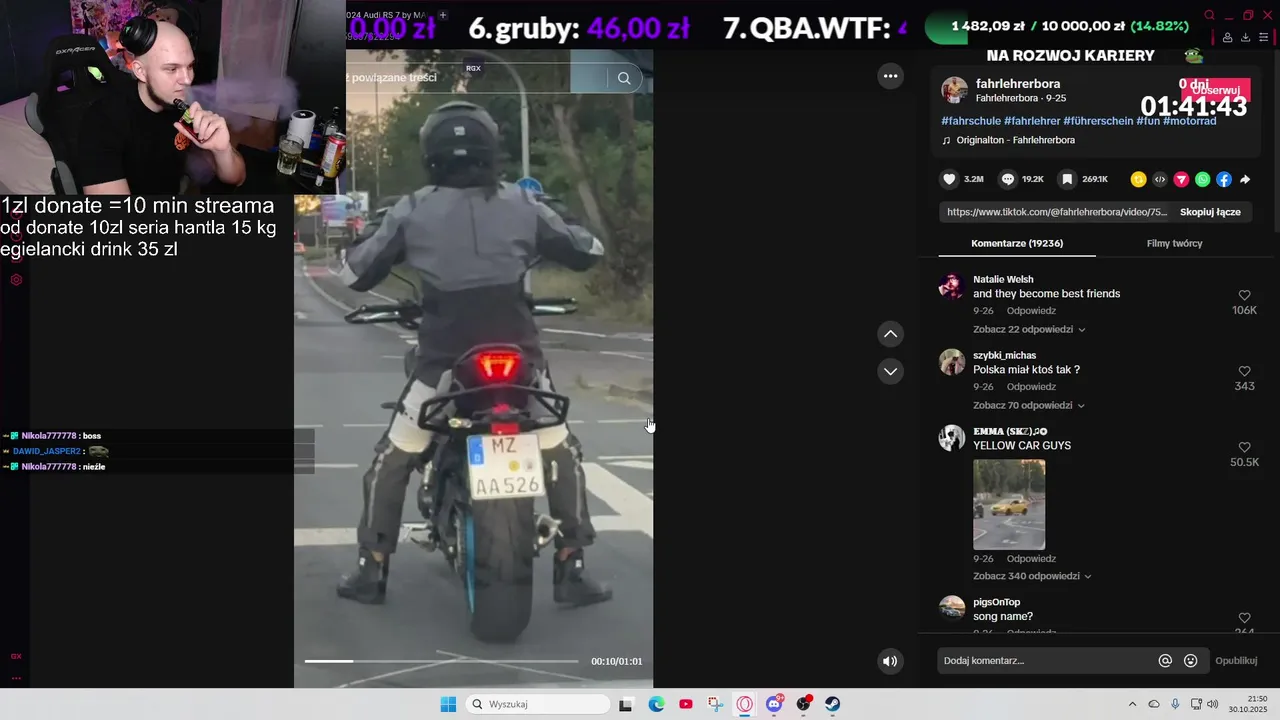
Task: Like Natalie Welsh's comment
Action: [x=1244, y=295]
